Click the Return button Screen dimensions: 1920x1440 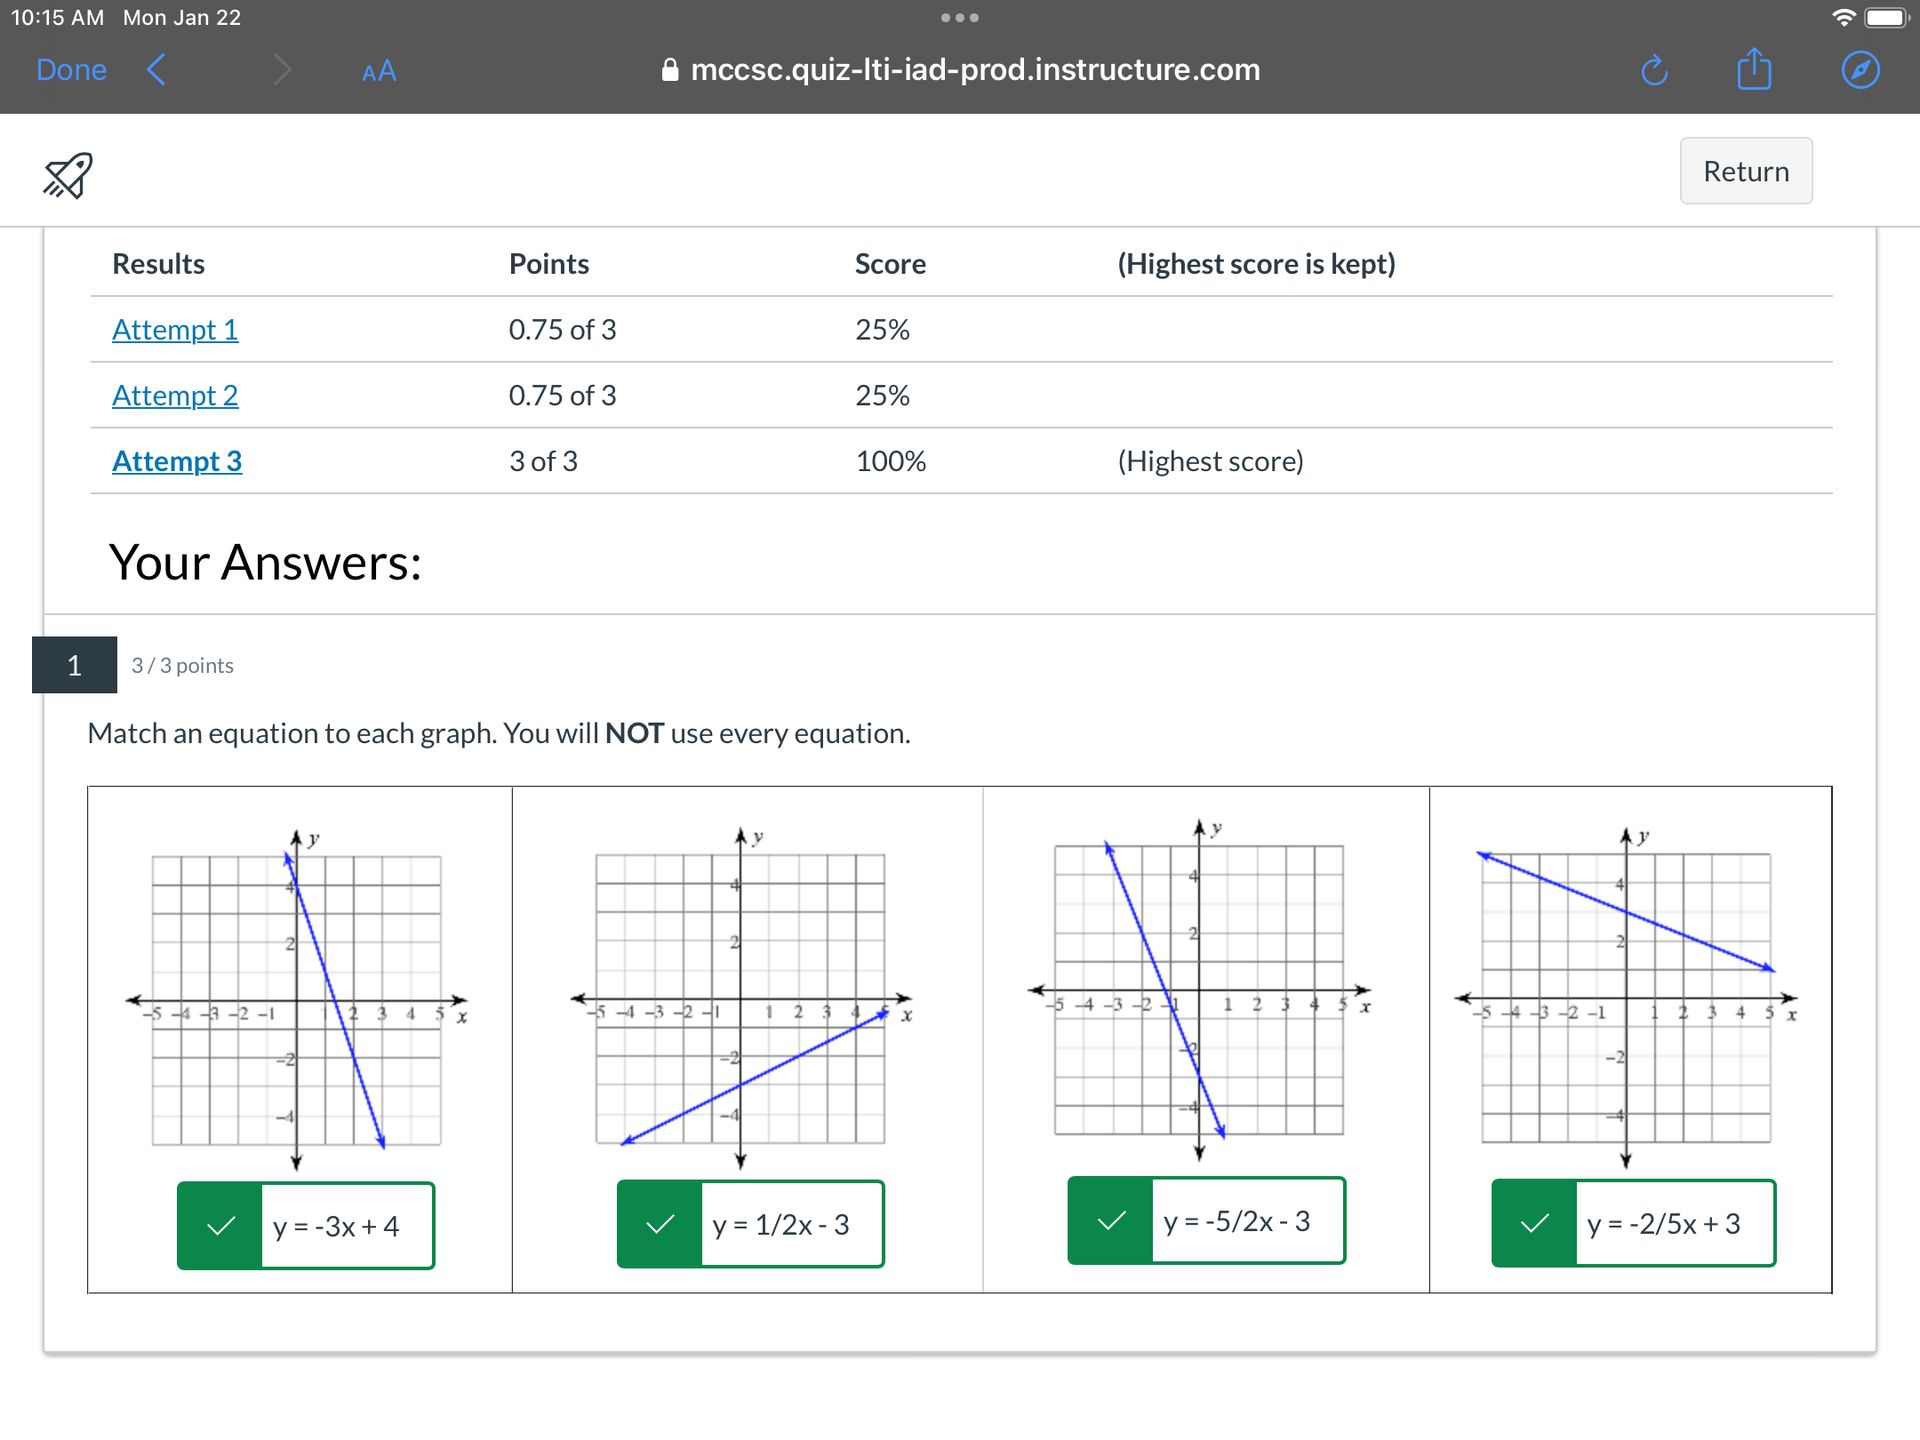1745,171
